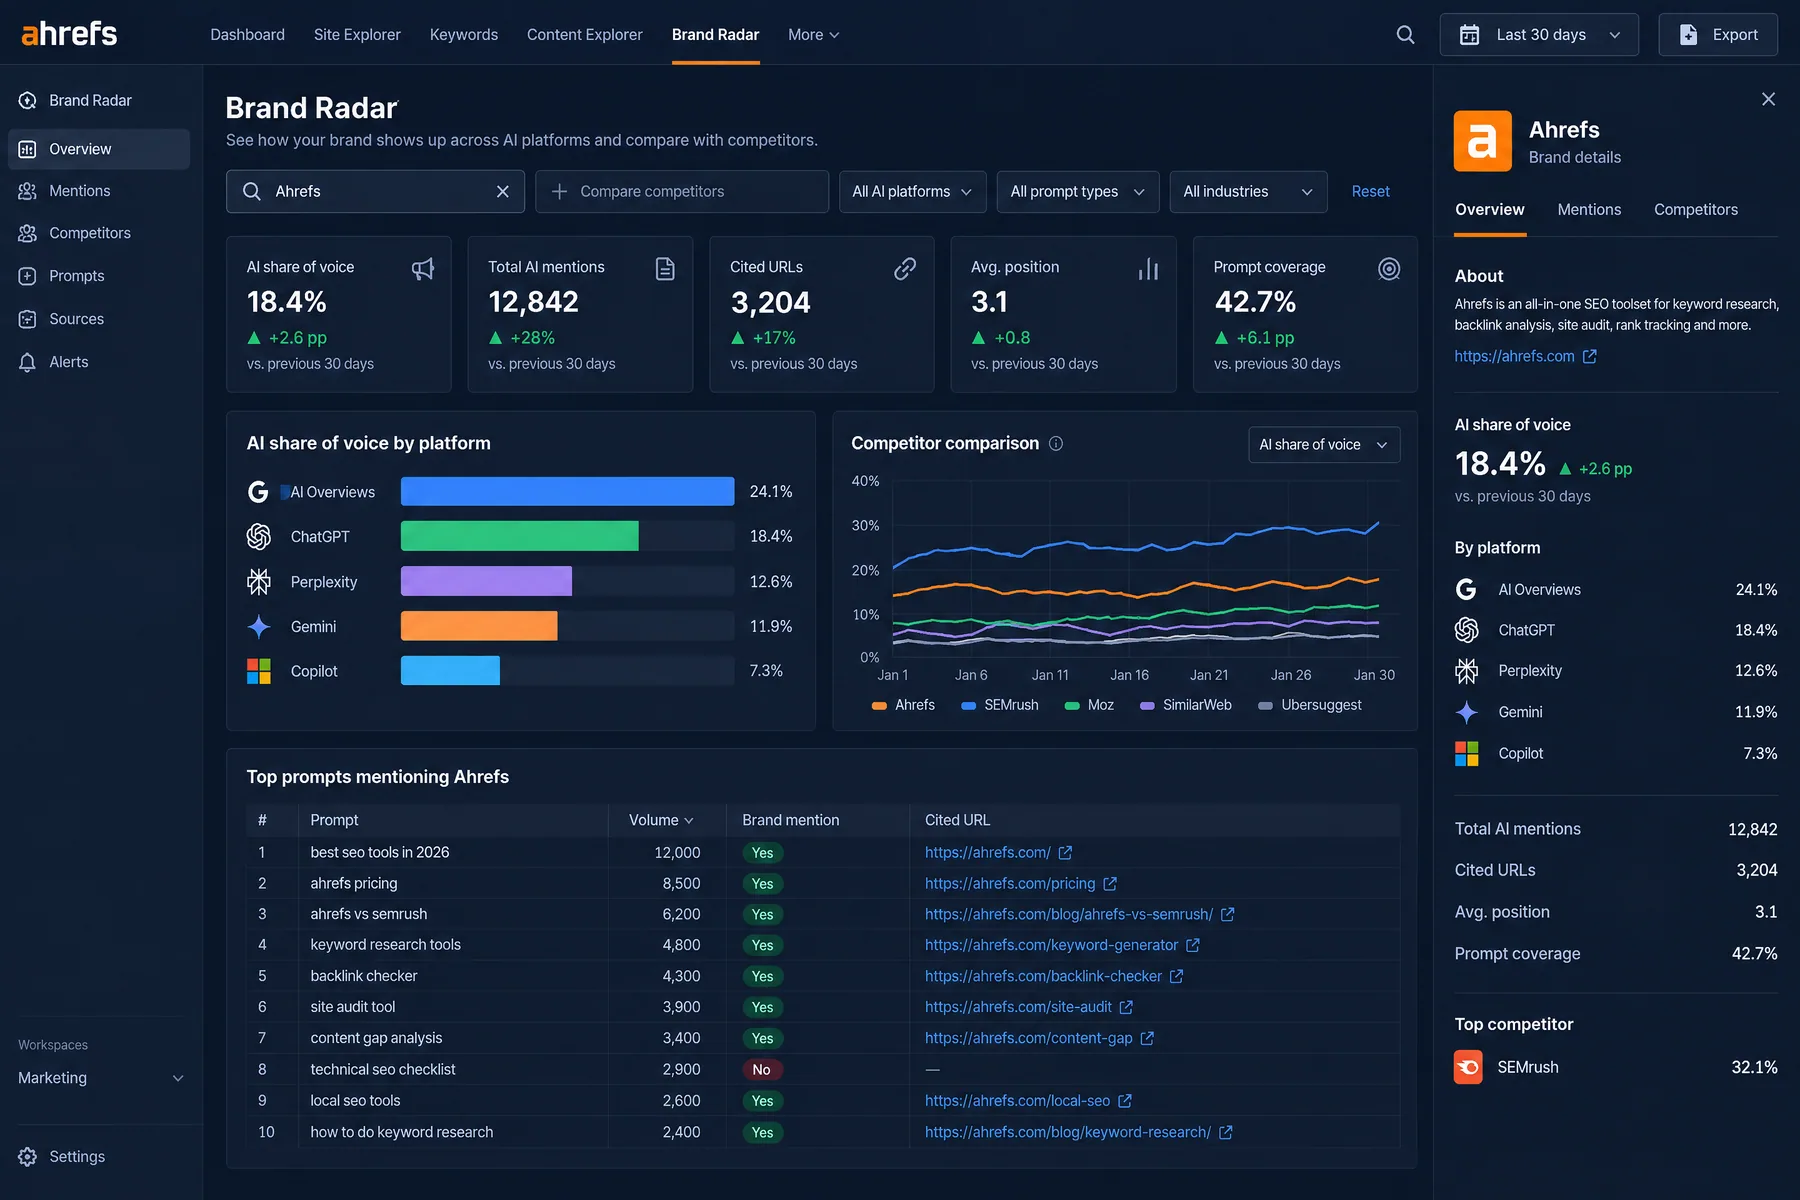
Task: Open the chart metric AI share of voice dropdown
Action: pyautogui.click(x=1324, y=445)
